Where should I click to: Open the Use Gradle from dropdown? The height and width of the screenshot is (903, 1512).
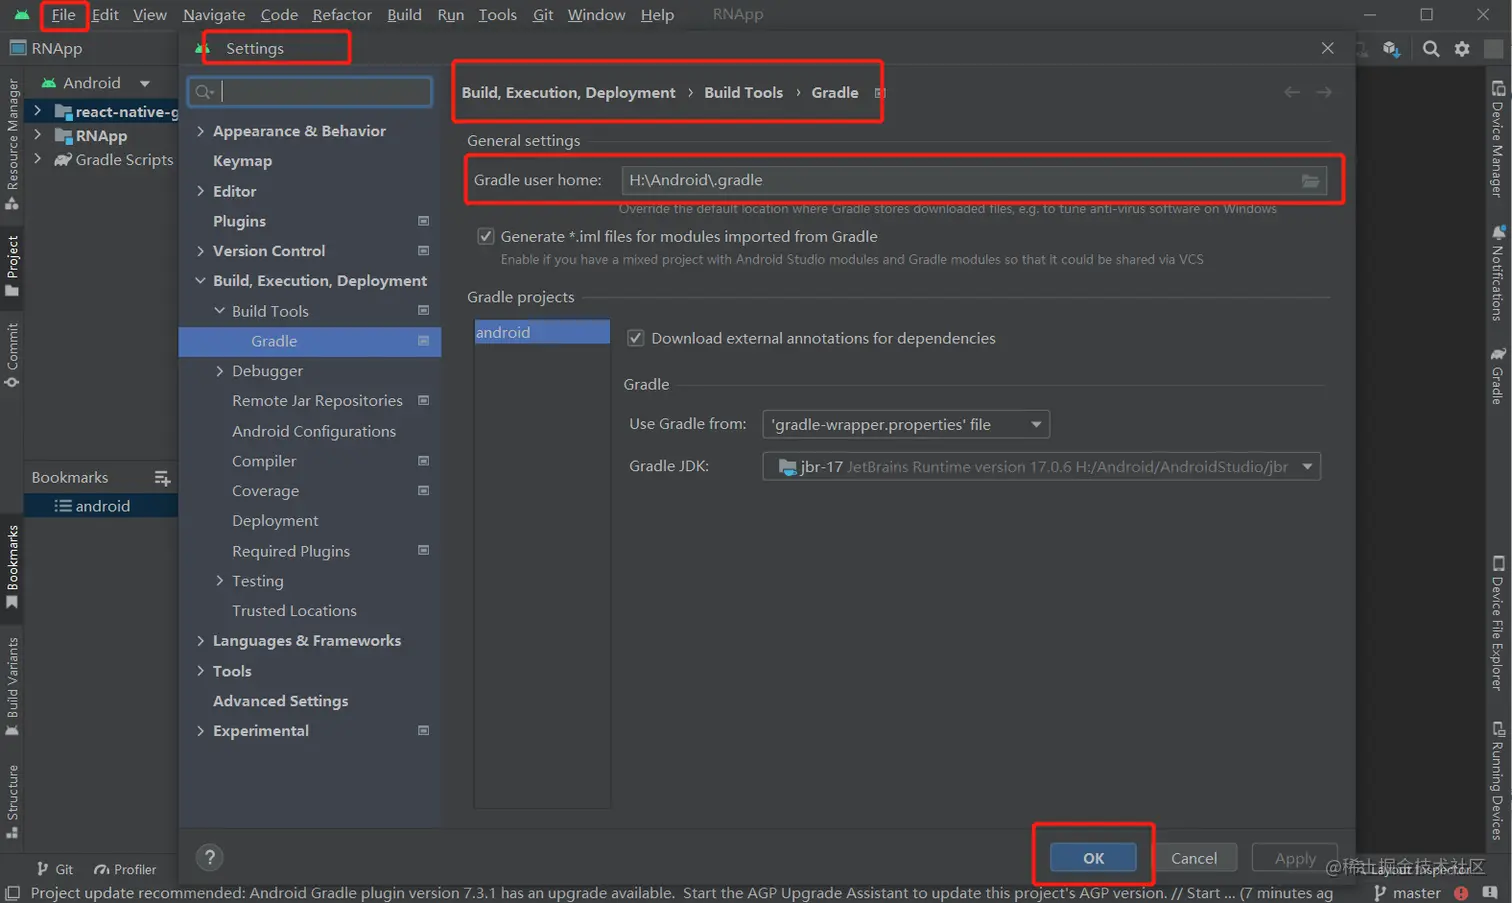906,424
